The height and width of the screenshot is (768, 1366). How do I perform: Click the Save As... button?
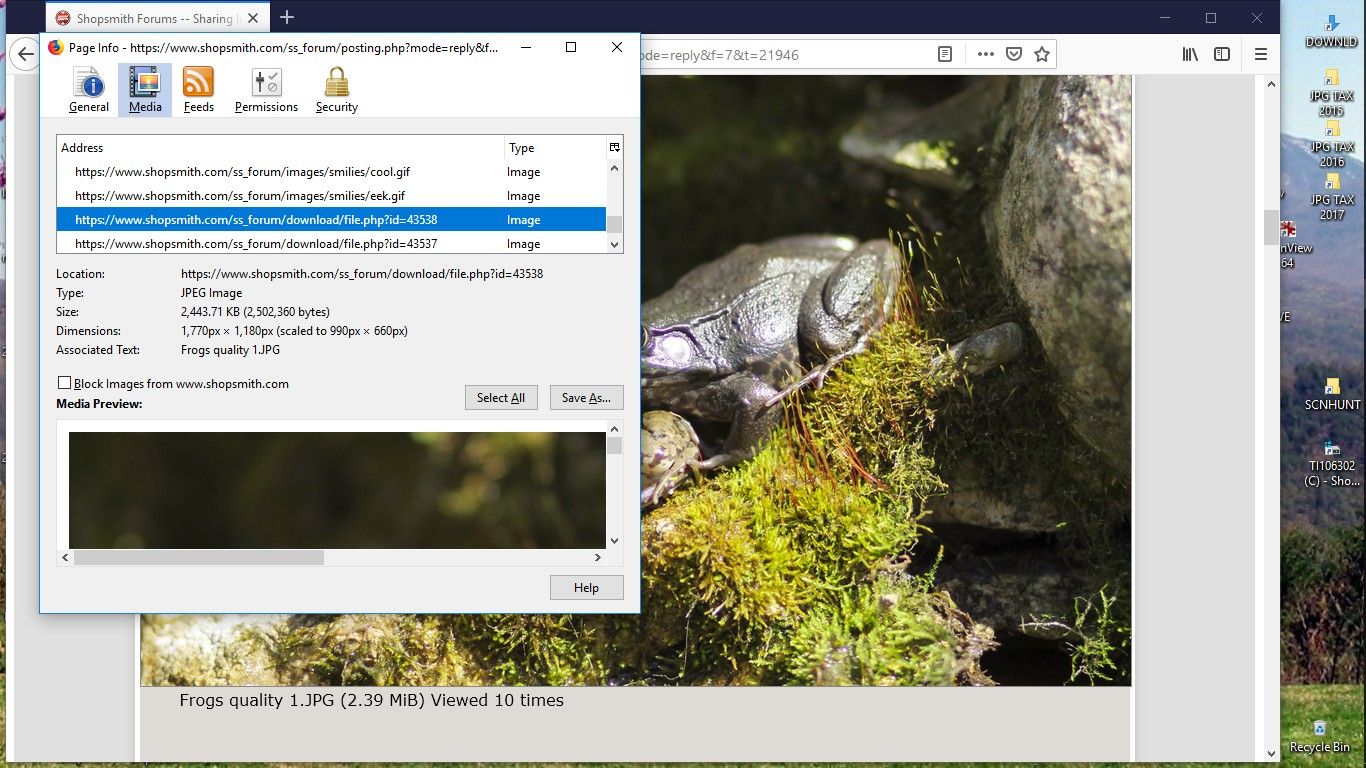[587, 397]
